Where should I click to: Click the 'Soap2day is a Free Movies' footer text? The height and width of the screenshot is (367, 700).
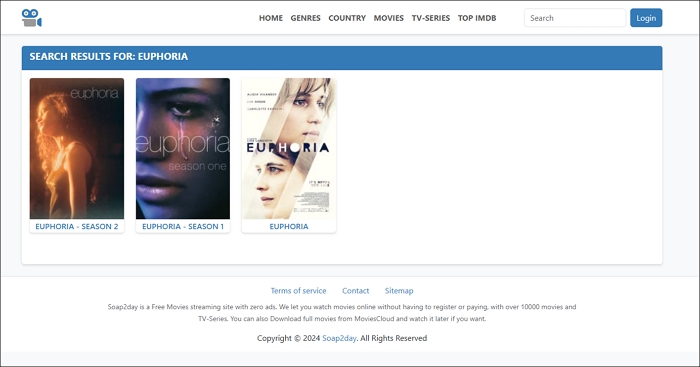coord(342,313)
